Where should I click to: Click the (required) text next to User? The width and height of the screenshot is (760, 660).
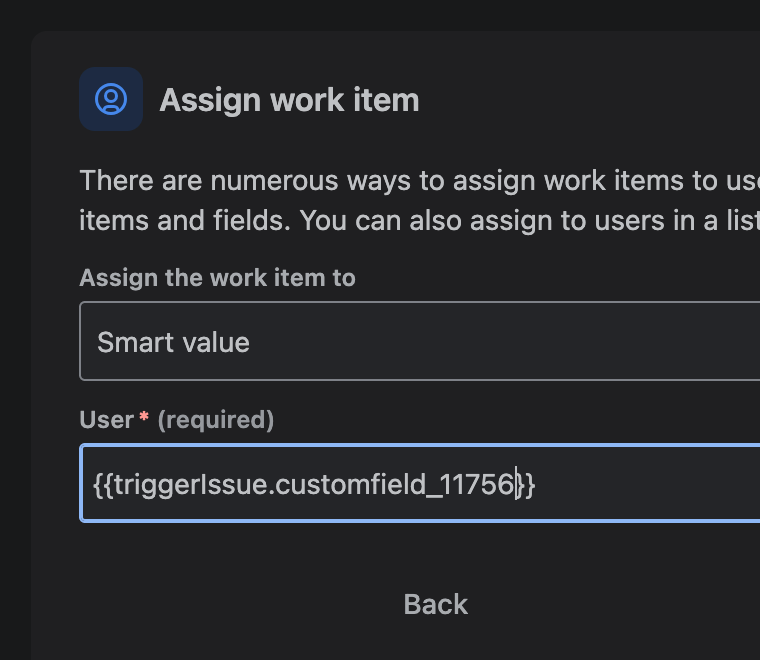click(x=216, y=420)
